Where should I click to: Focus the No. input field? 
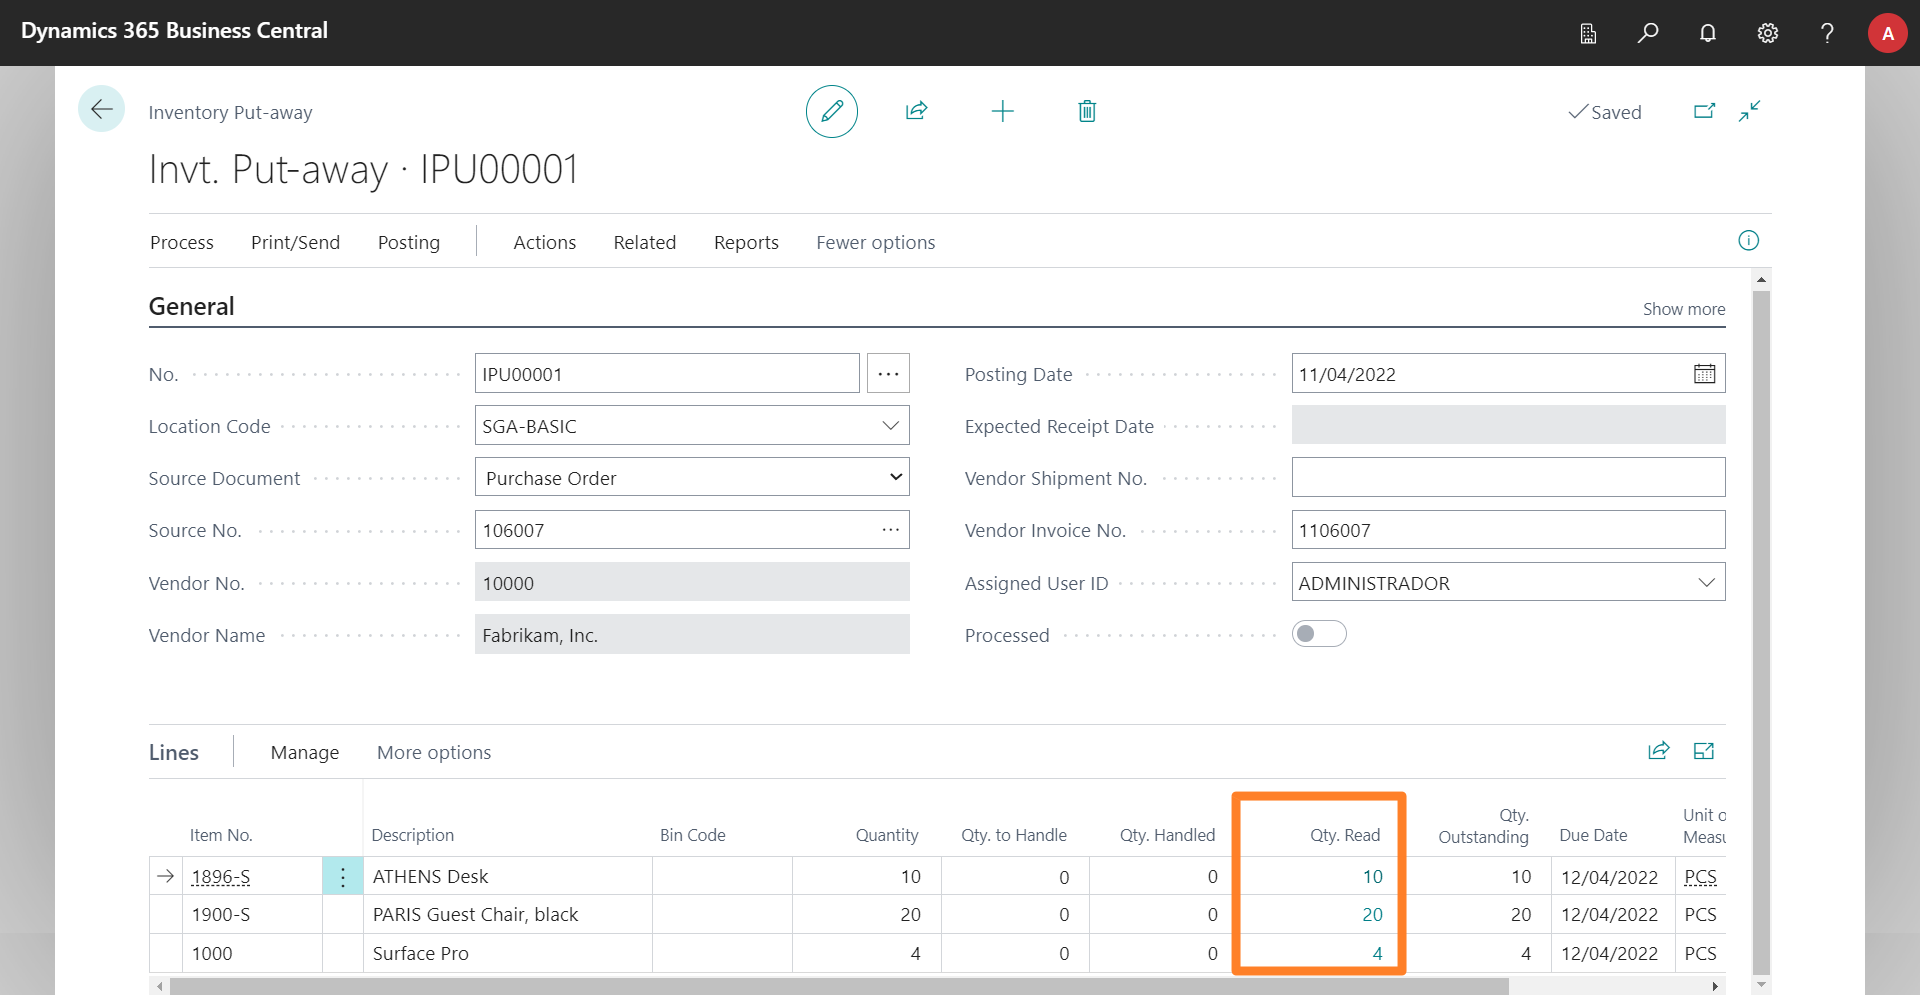click(667, 374)
